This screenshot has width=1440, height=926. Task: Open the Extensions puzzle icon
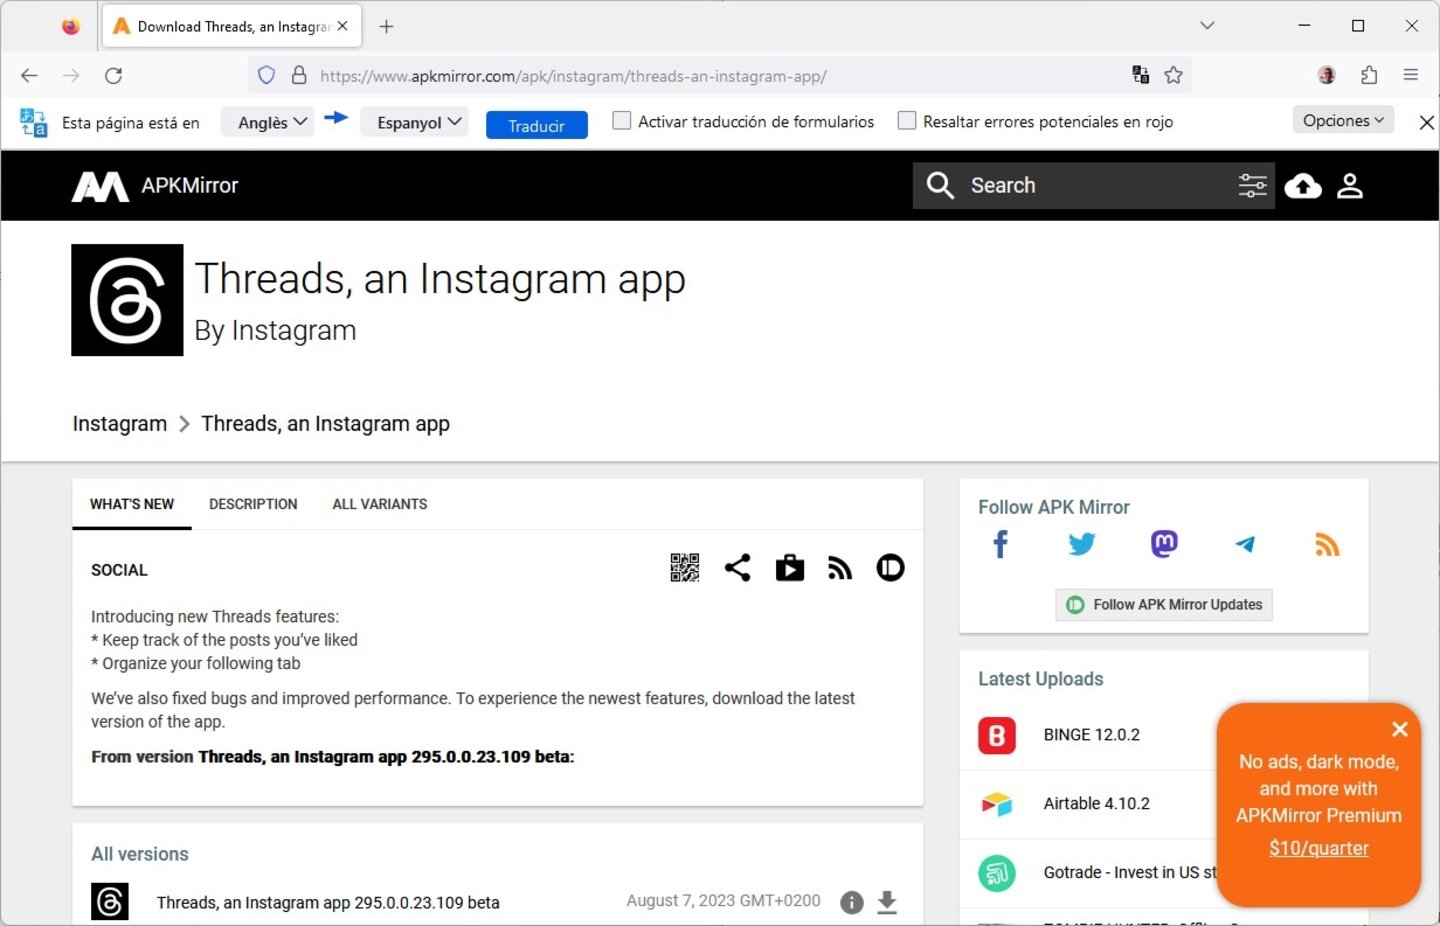[x=1369, y=75]
